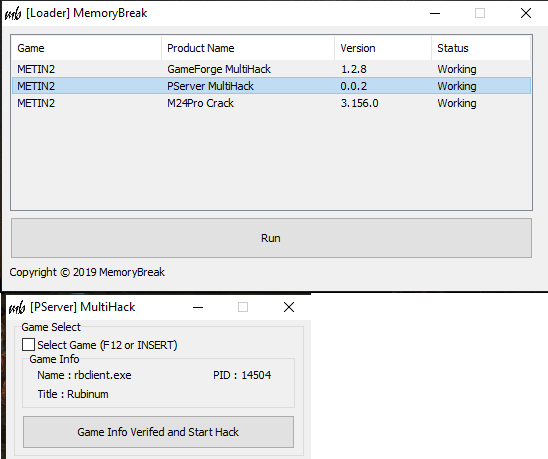This screenshot has width=548, height=459.
Task: Click Working status of PServer MultiHack
Action: pos(457,86)
